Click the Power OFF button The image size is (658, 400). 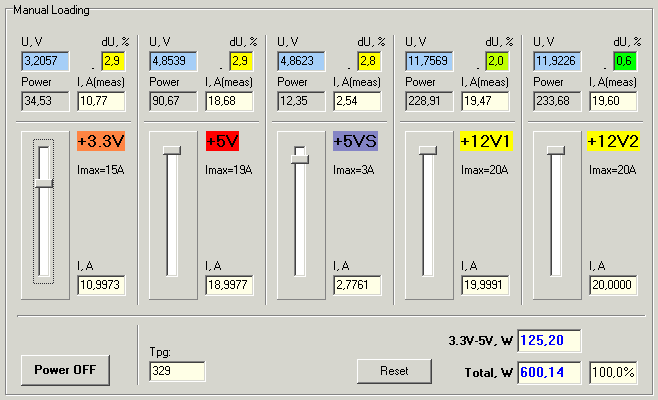pyautogui.click(x=65, y=370)
